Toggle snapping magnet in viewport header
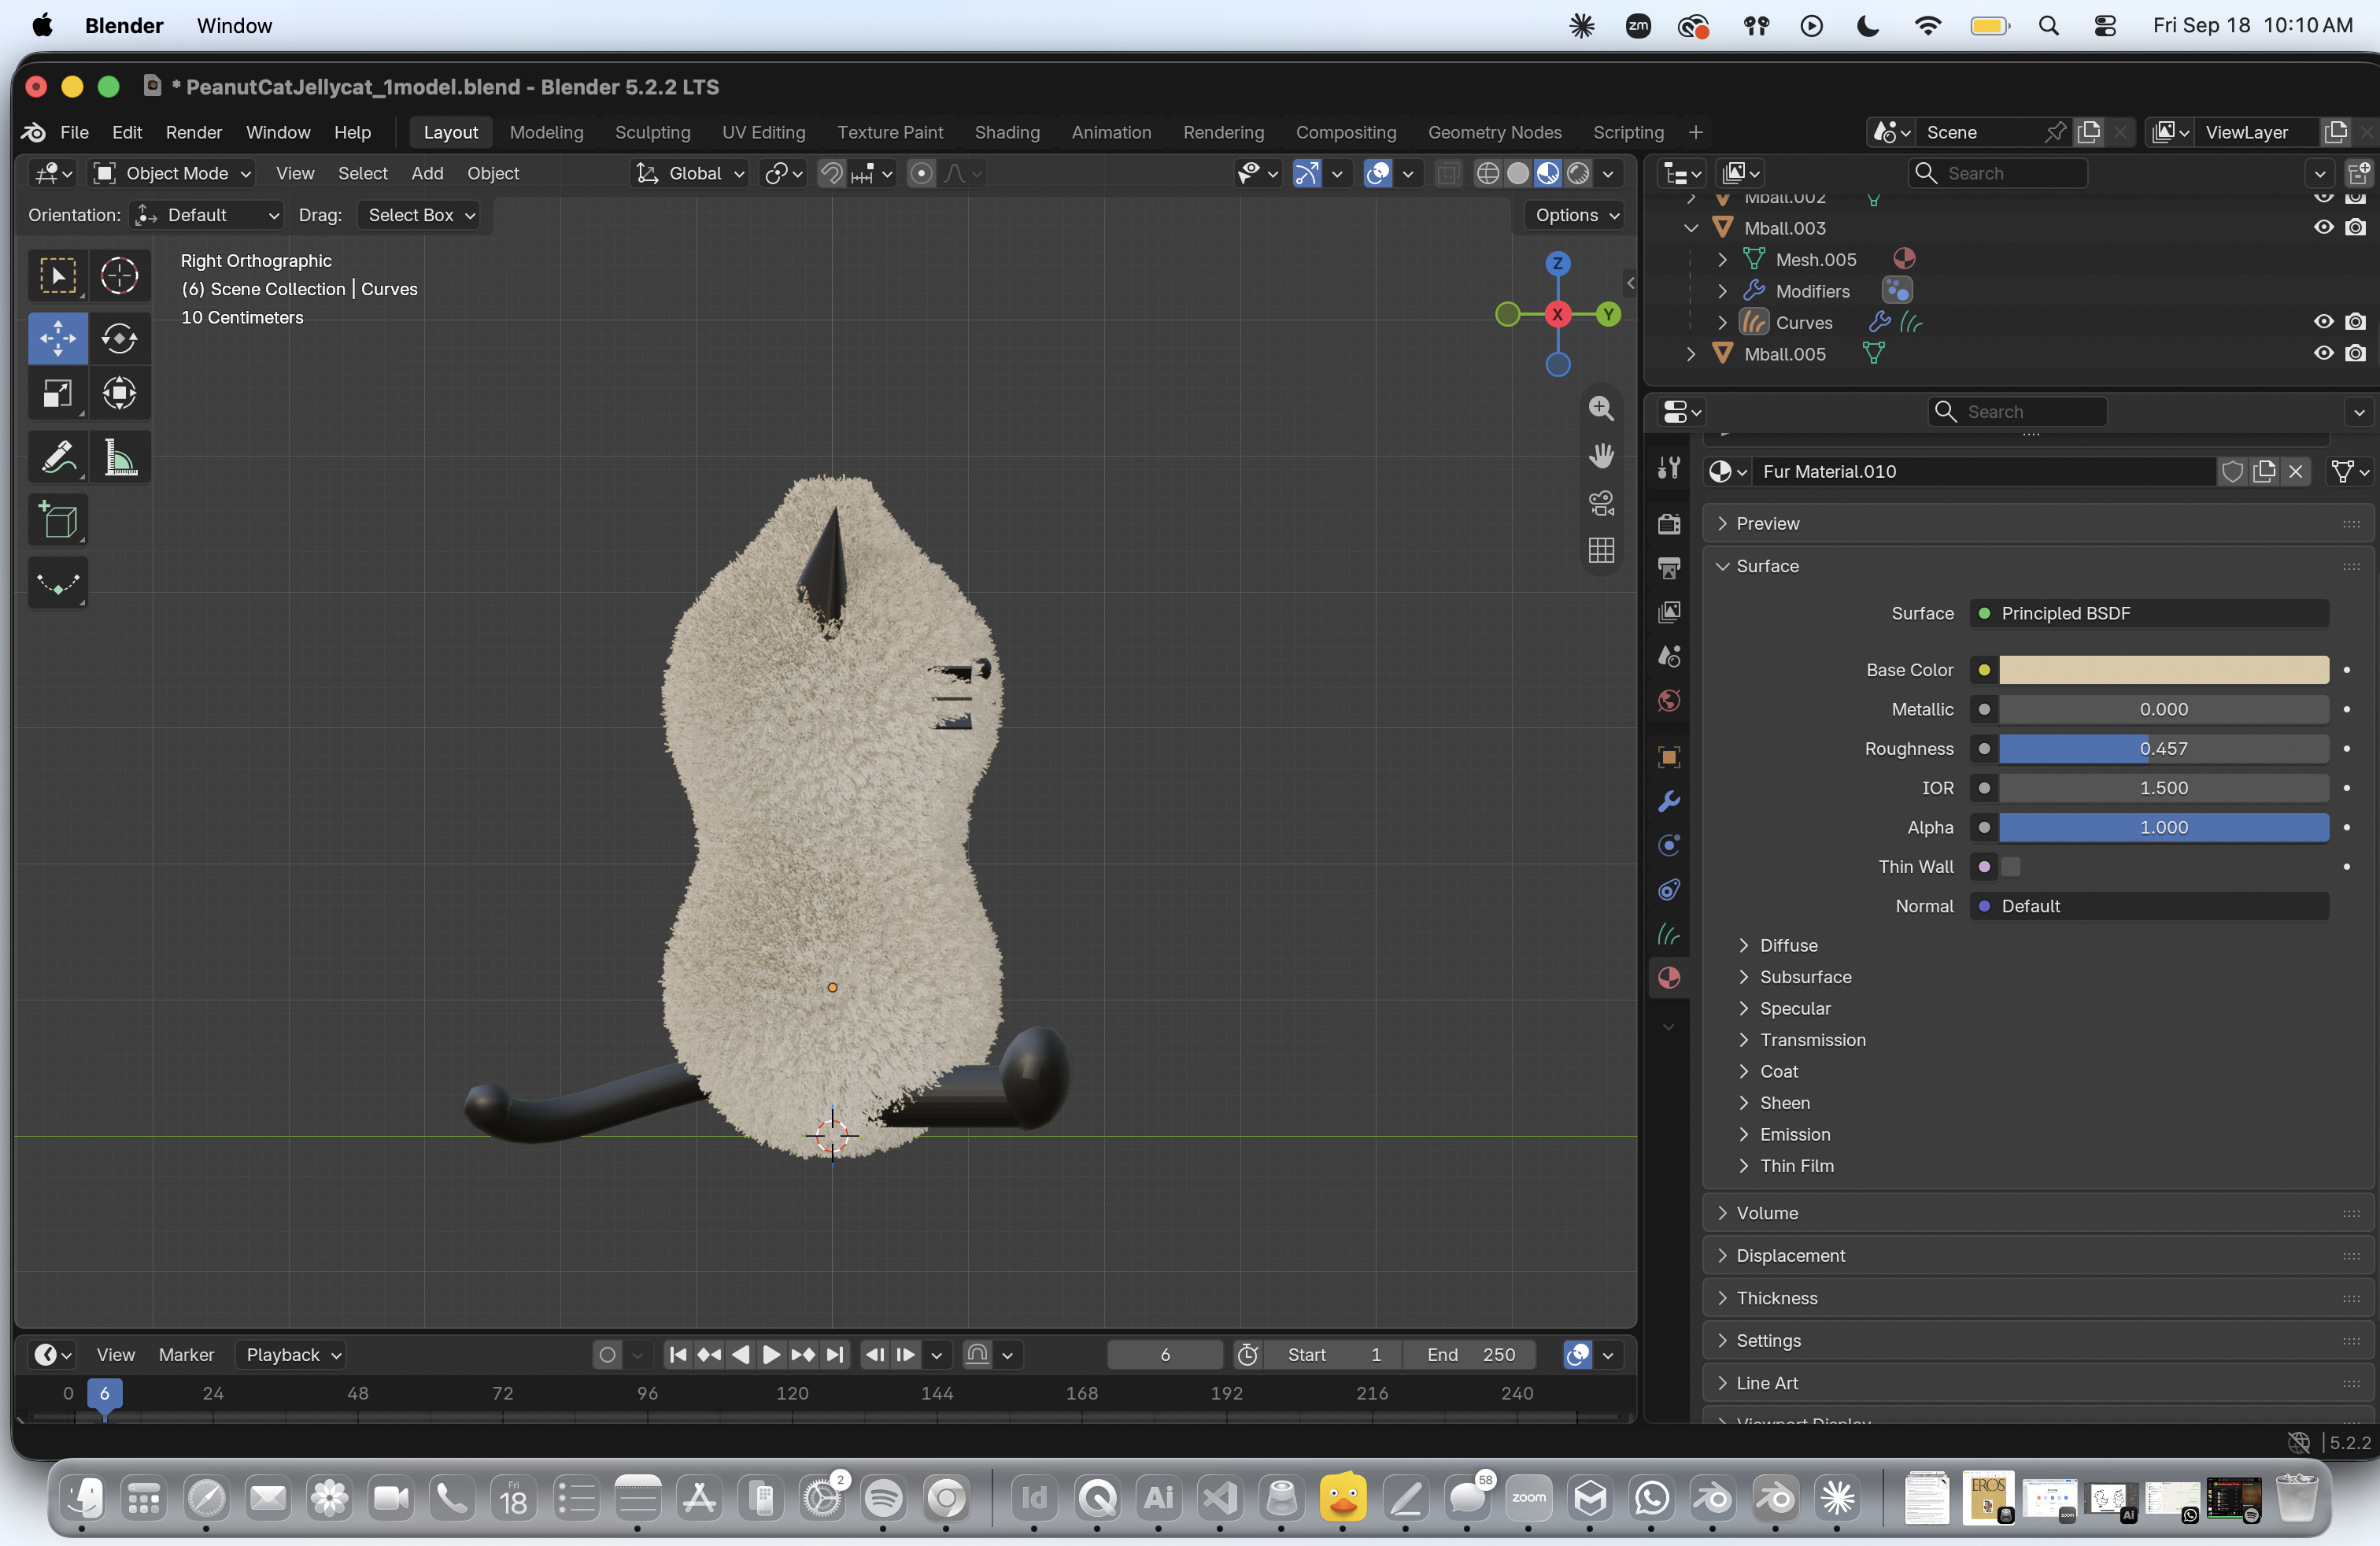The image size is (2380, 1546). 831,173
